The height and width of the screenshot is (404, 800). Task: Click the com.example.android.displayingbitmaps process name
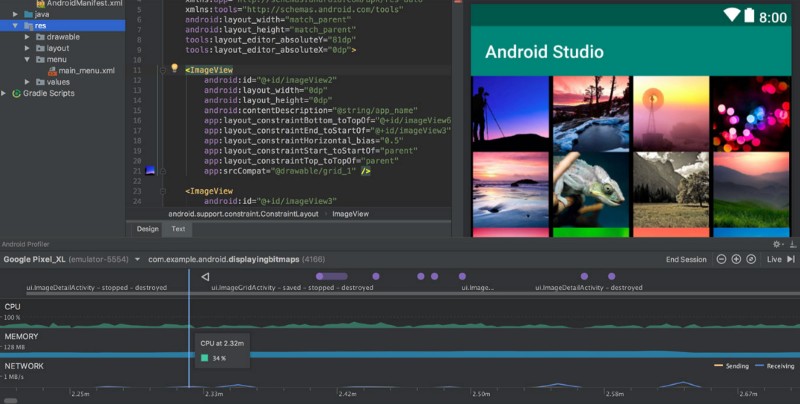(223, 260)
